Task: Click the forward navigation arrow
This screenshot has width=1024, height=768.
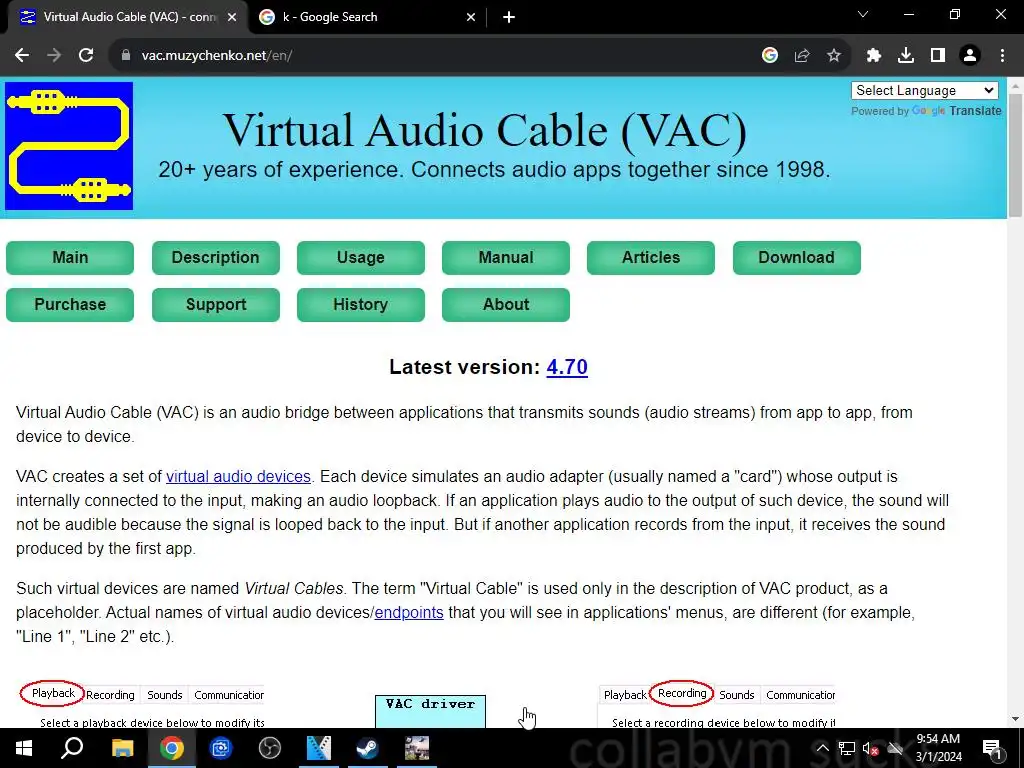Action: (x=54, y=56)
